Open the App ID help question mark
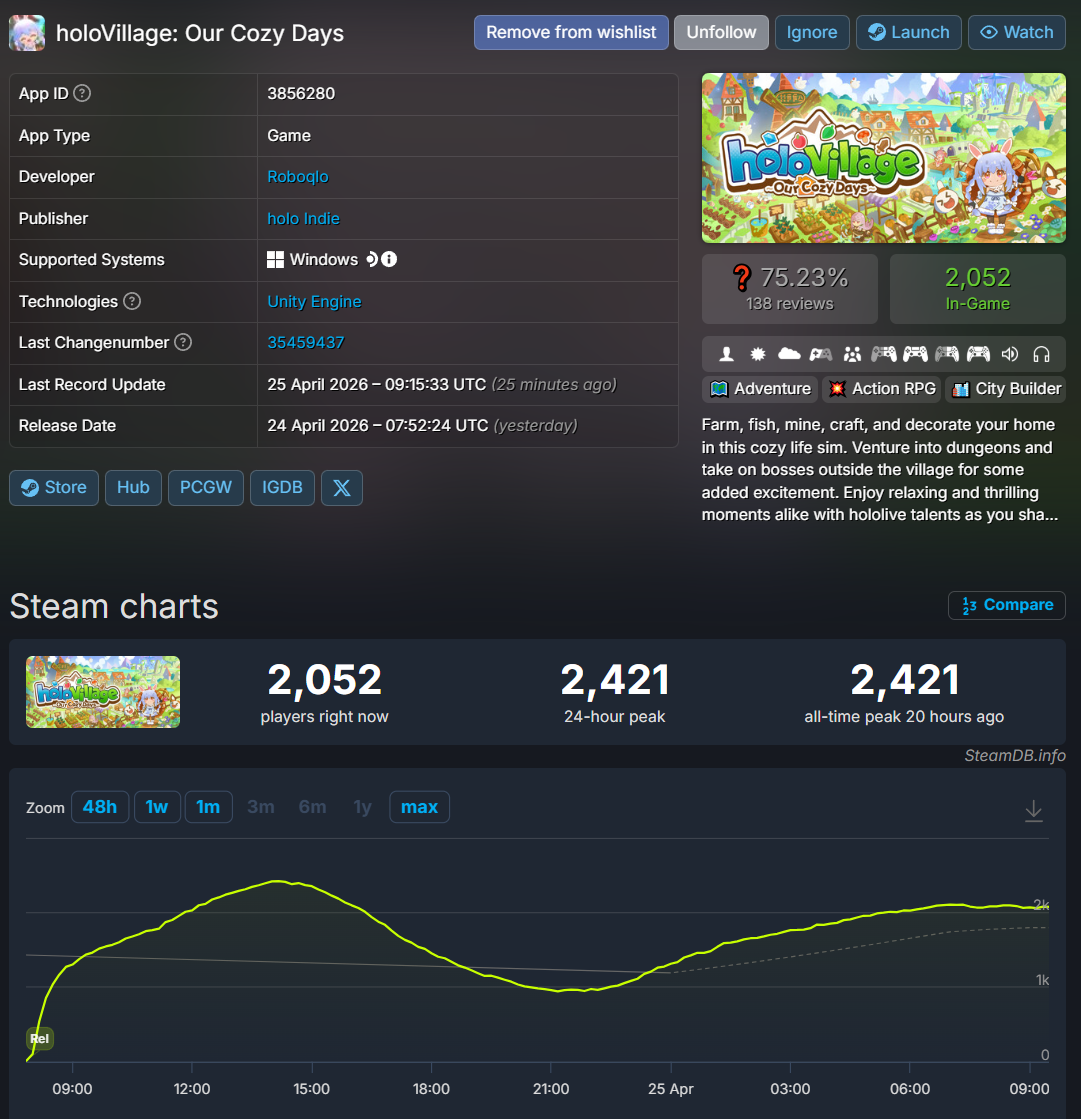Image resolution: width=1081 pixels, height=1119 pixels. coord(82,93)
